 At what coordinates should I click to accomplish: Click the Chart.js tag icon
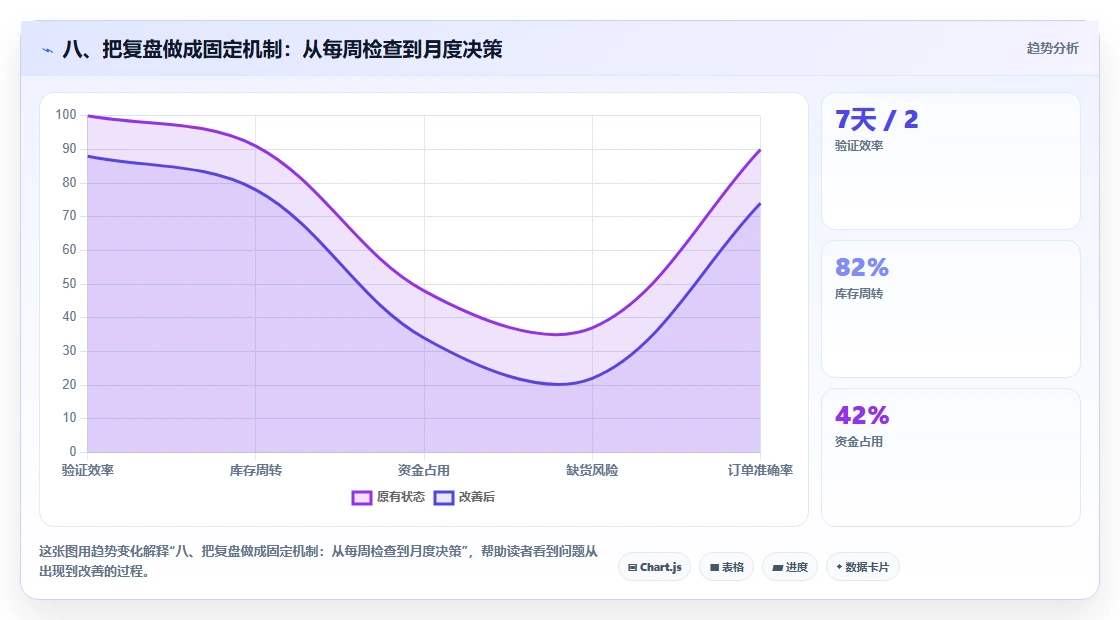pyautogui.click(x=632, y=568)
